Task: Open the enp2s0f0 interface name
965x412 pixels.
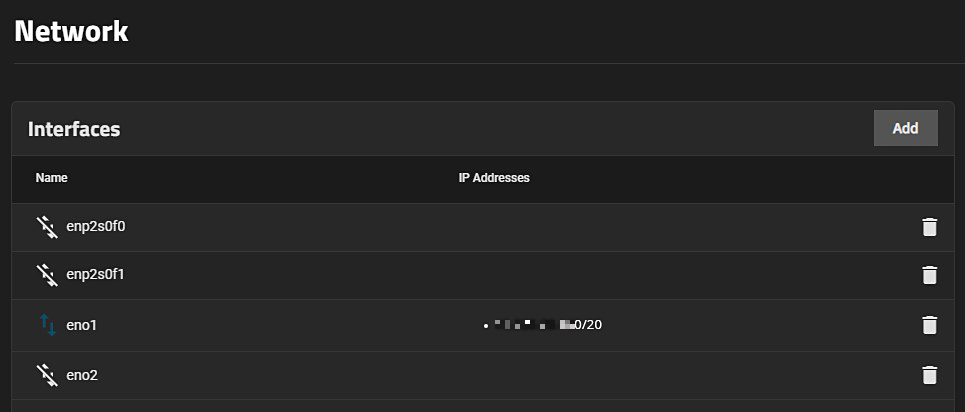Action: pos(95,226)
